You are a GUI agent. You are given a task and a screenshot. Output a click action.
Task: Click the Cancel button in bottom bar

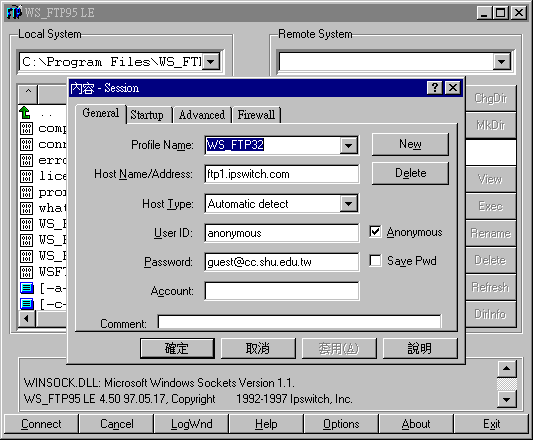117,424
